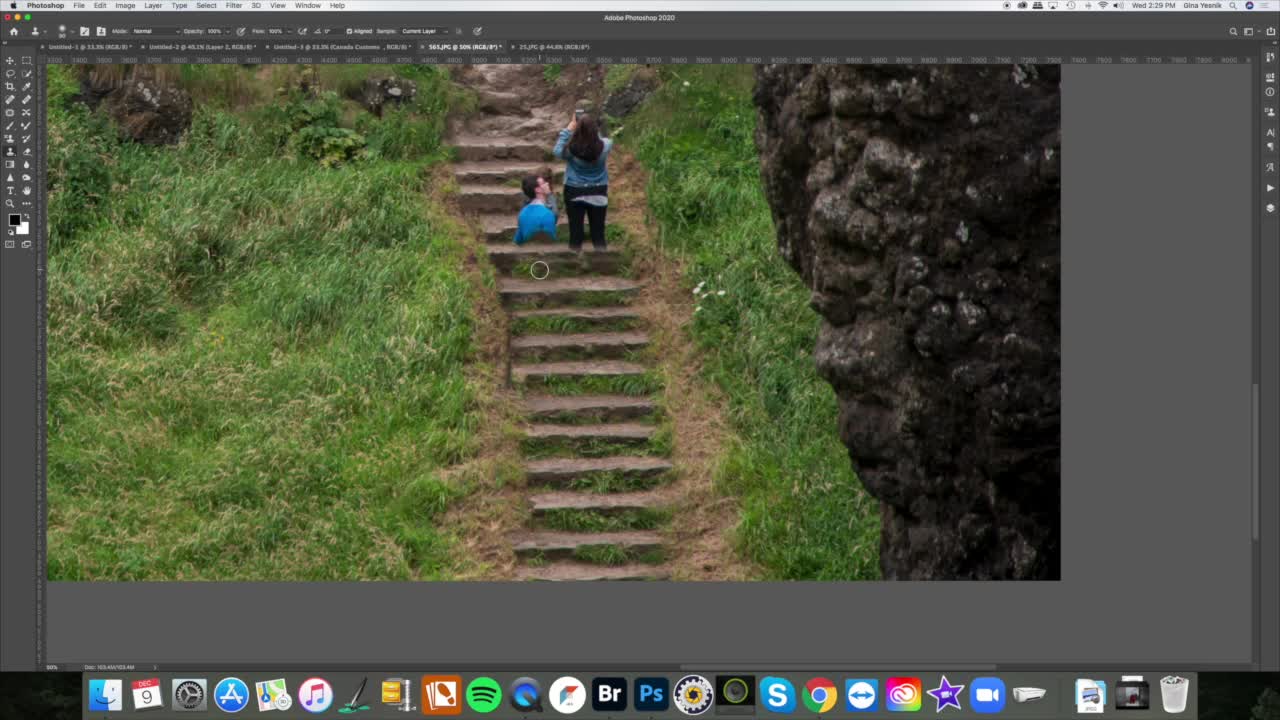Expand the tool preset picker arrow
Screen dimensions: 1280x720
point(45,31)
